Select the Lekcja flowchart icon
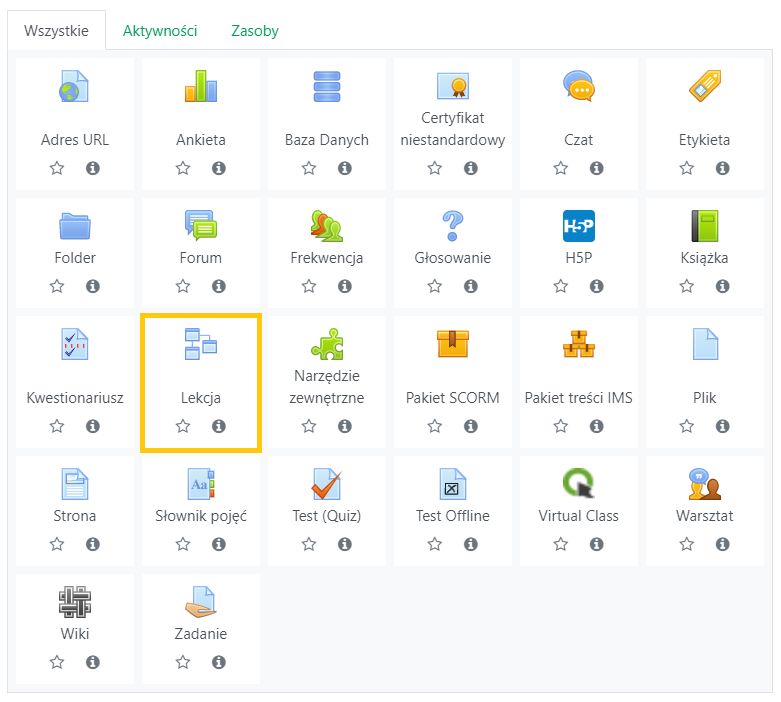Screen dimensions: 781x702 [x=200, y=344]
